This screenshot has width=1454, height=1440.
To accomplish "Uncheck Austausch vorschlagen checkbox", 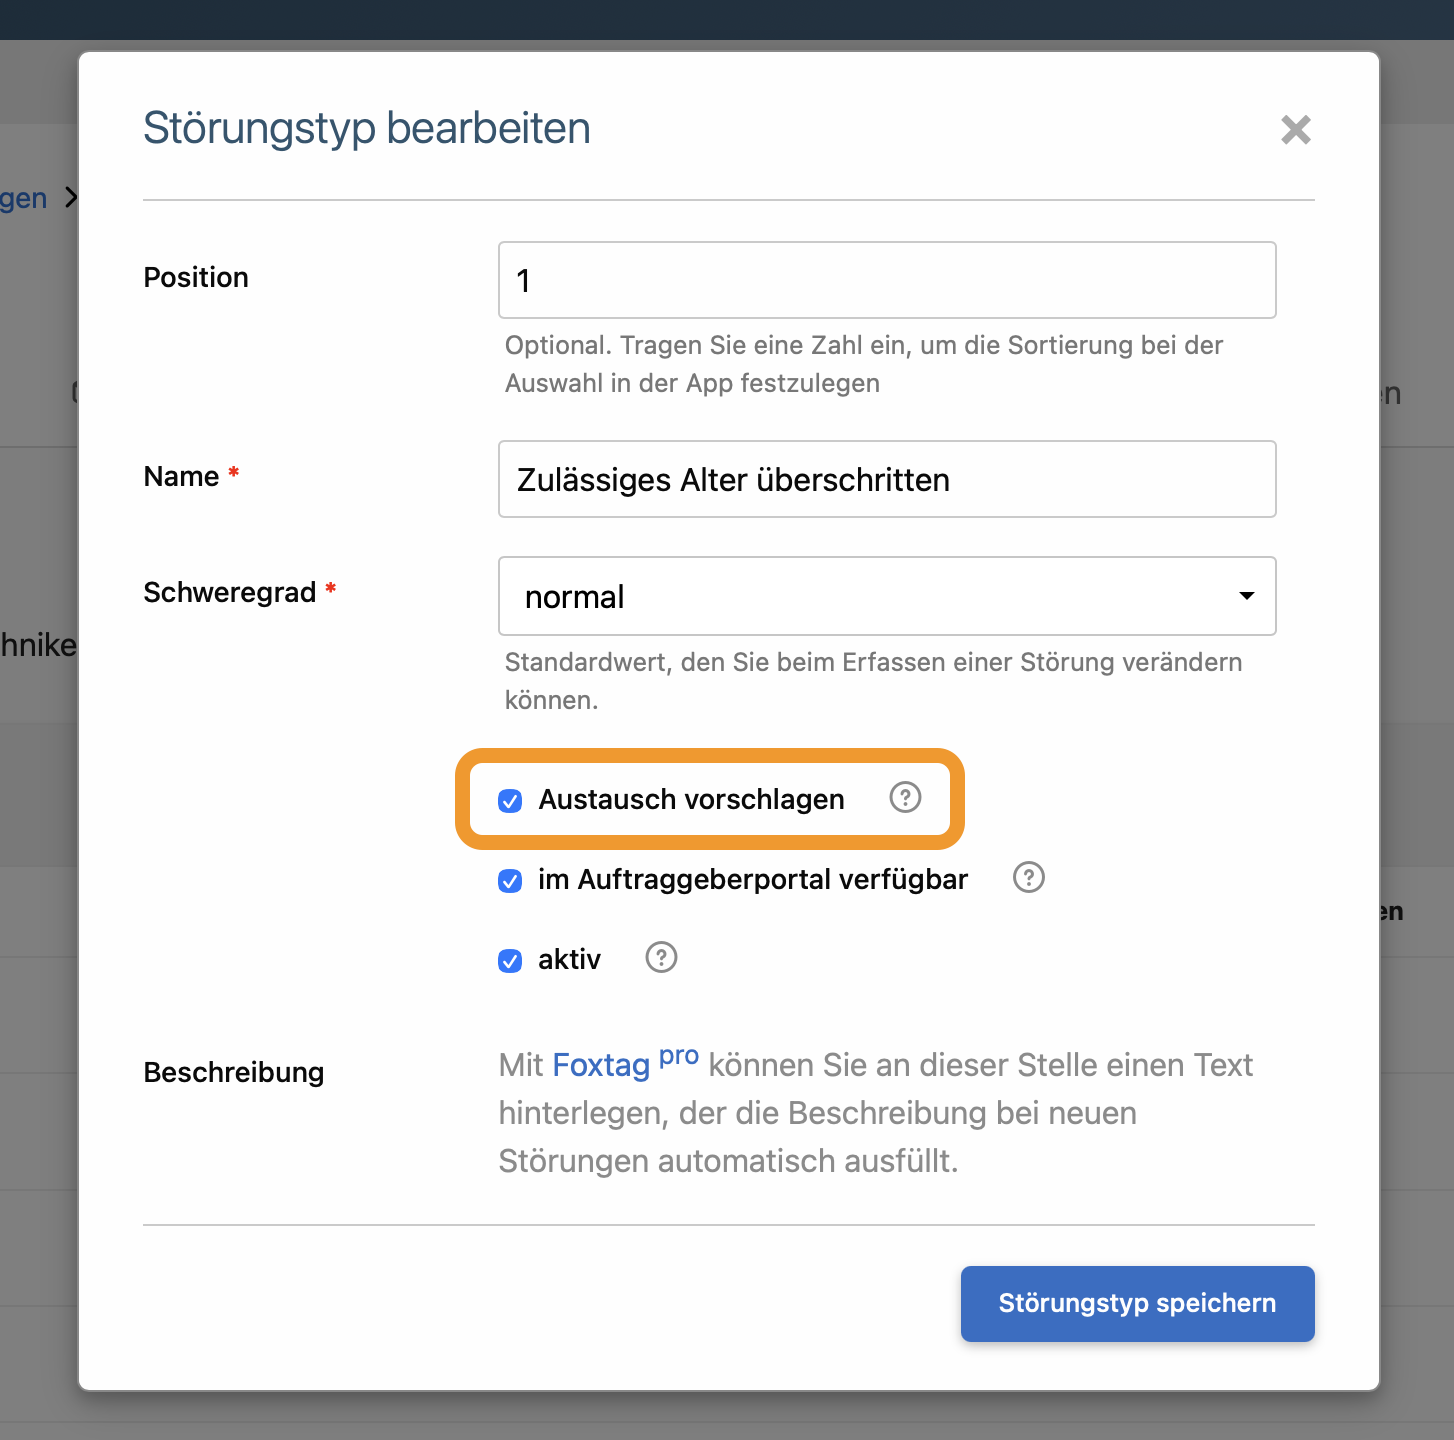I will [x=510, y=801].
